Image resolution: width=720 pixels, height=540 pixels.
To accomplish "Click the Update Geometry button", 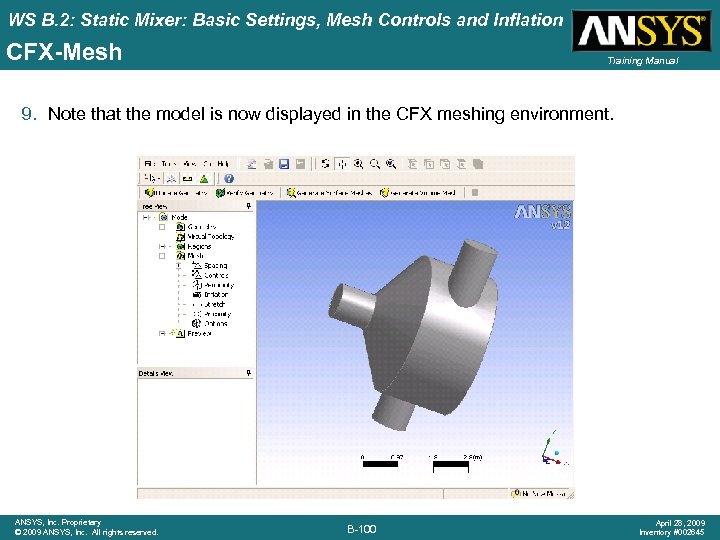I will coord(176,193).
